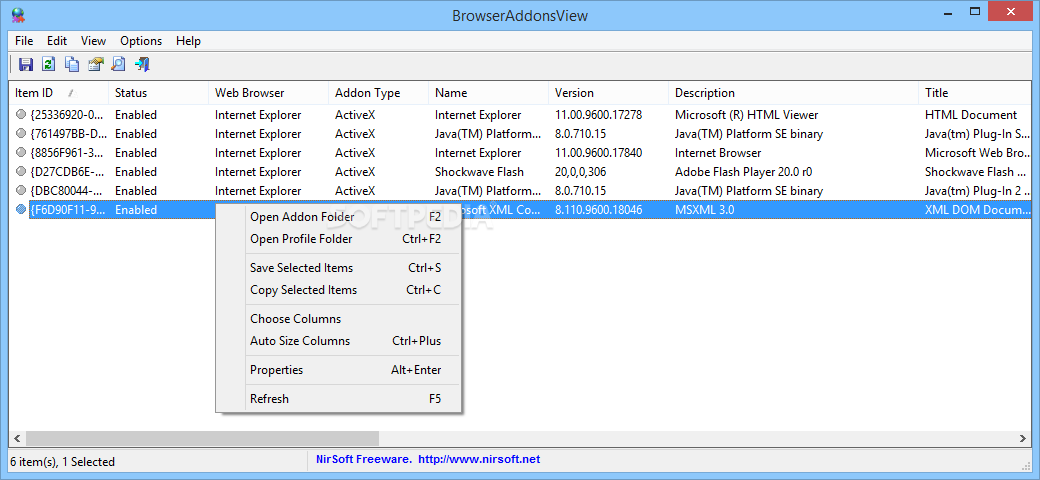Open the Options menu
The width and height of the screenshot is (1040, 480).
(x=141, y=40)
